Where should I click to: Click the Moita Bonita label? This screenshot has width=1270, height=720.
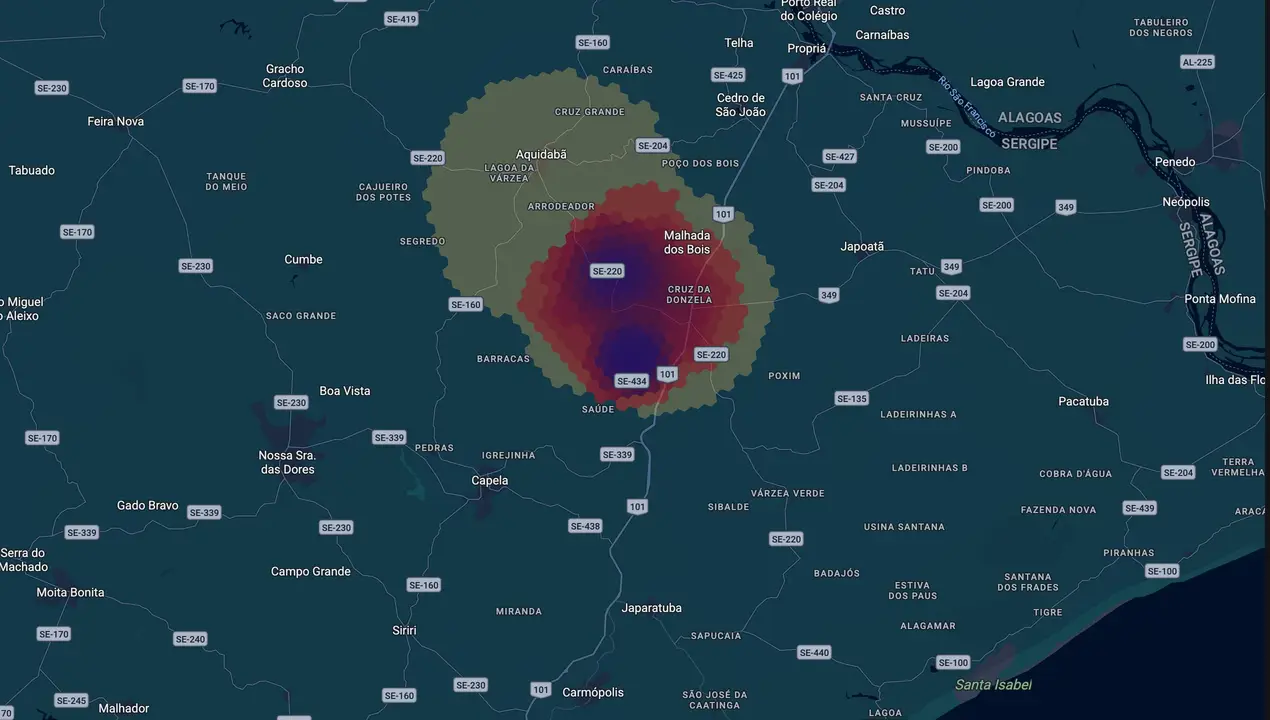70,593
